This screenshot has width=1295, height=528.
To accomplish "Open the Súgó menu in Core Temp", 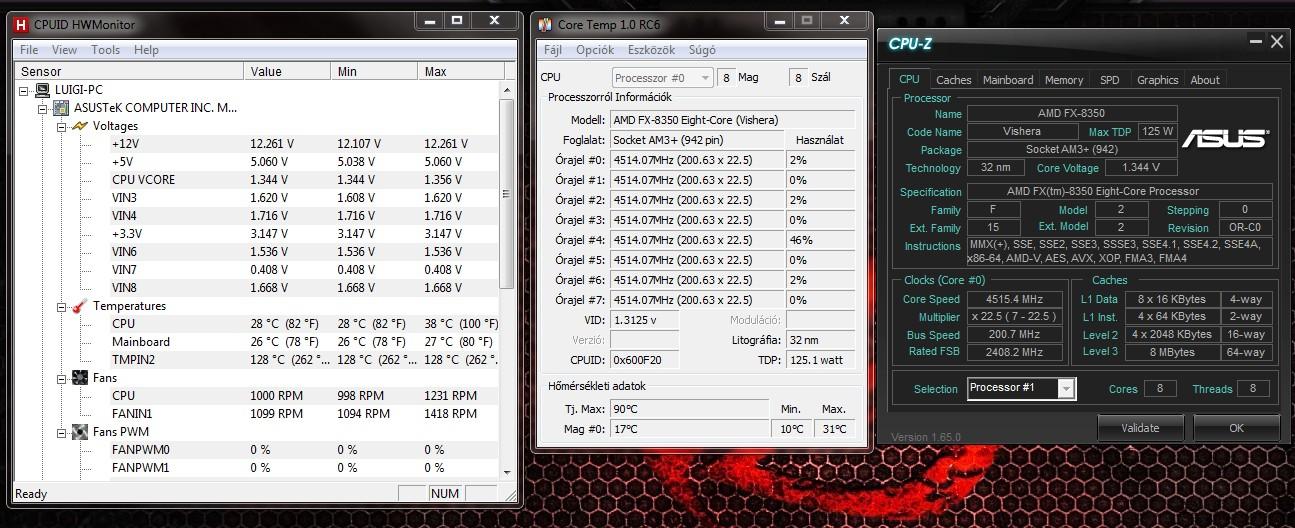I will (x=702, y=50).
